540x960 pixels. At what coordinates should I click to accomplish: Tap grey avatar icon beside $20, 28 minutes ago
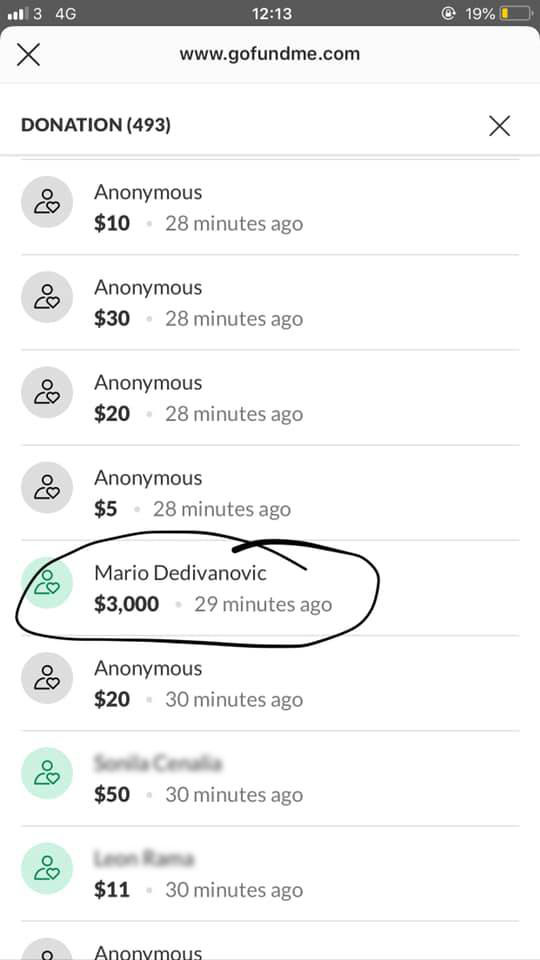coord(47,392)
